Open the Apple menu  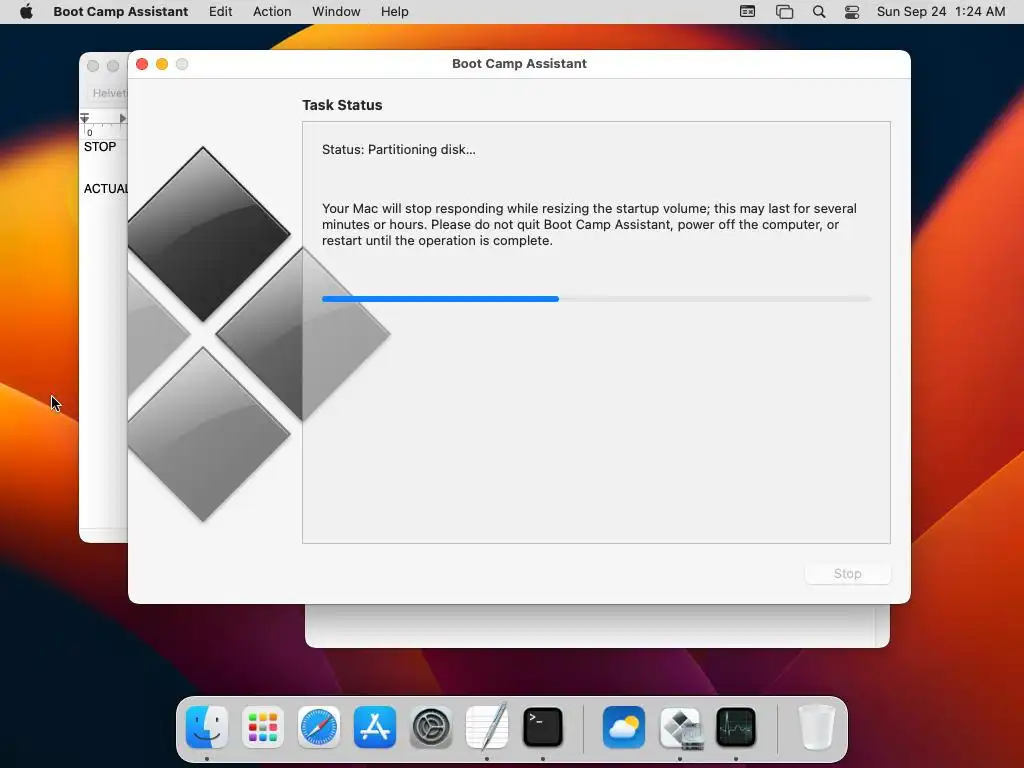click(26, 12)
